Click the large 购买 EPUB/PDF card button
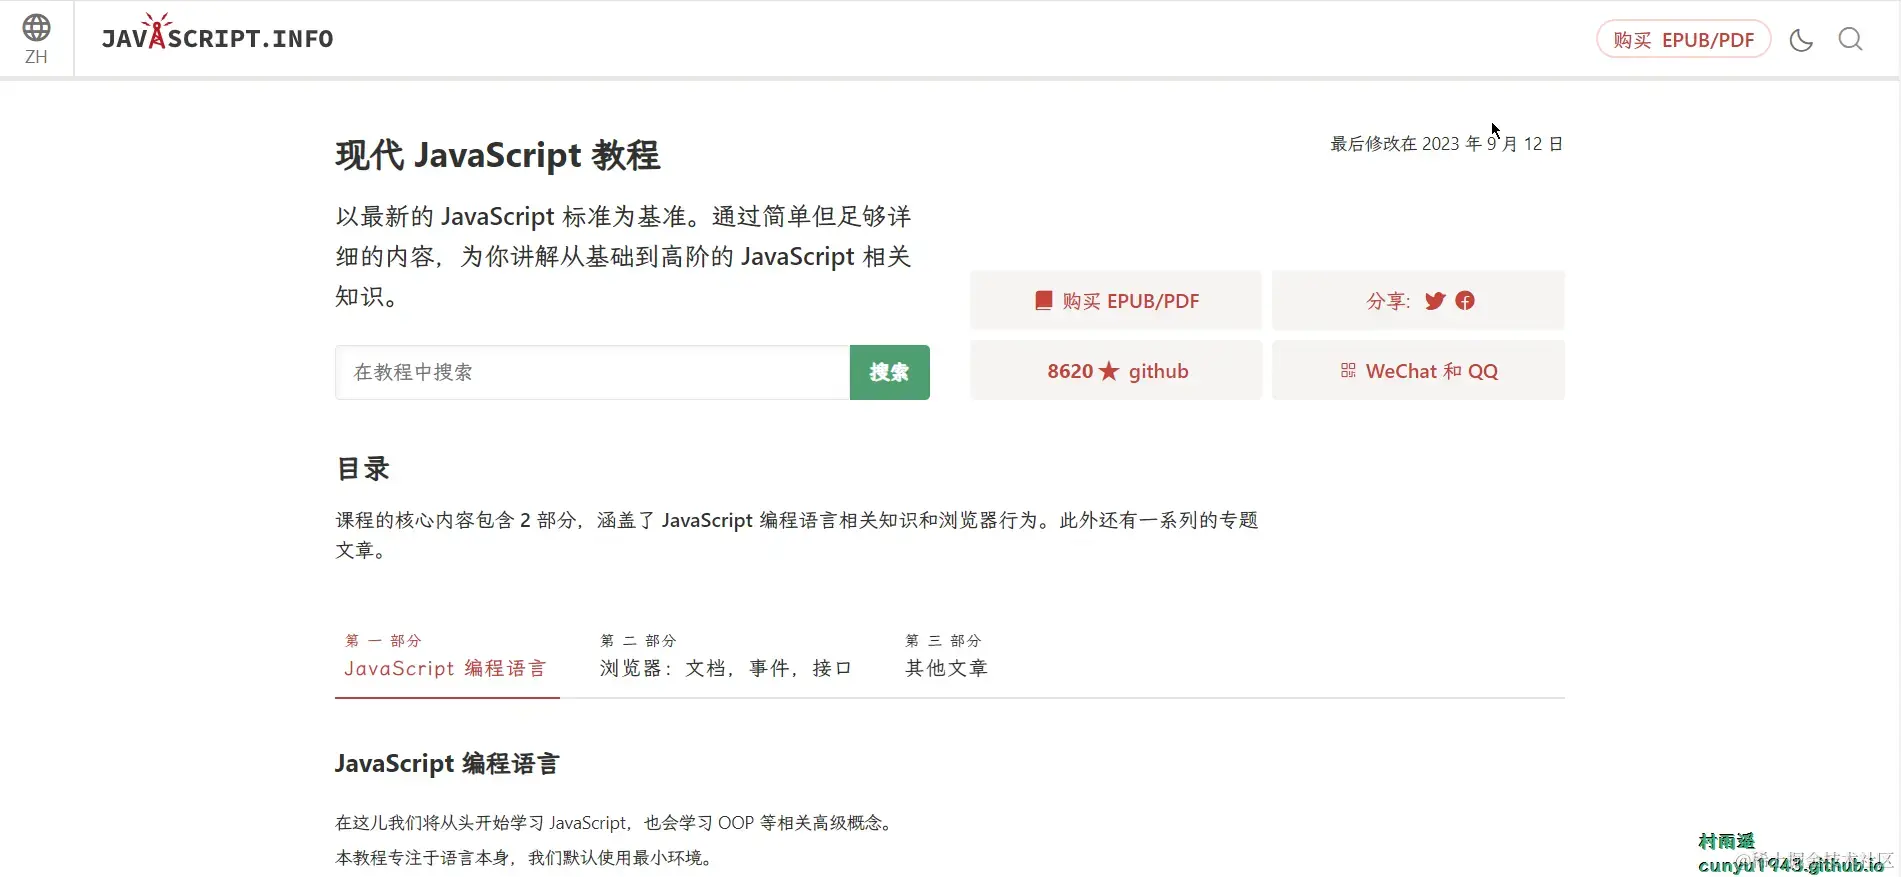Image resolution: width=1901 pixels, height=877 pixels. coord(1116,301)
